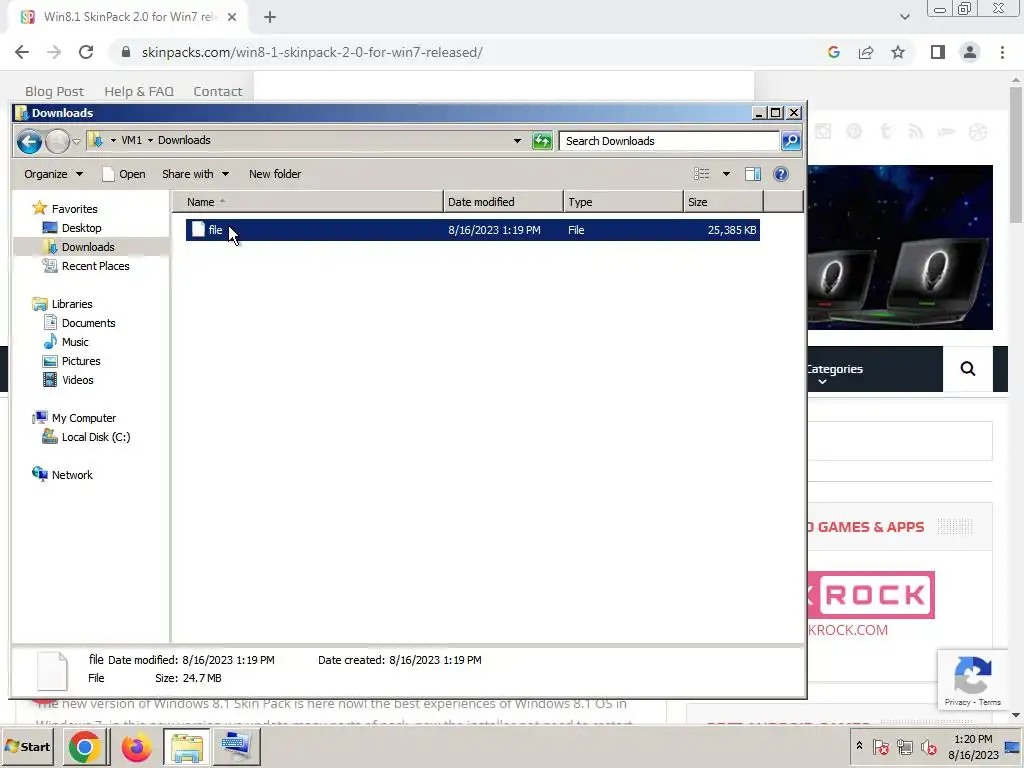The width and height of the screenshot is (1024, 768).
Task: Open the Organize menu
Action: pyautogui.click(x=54, y=174)
